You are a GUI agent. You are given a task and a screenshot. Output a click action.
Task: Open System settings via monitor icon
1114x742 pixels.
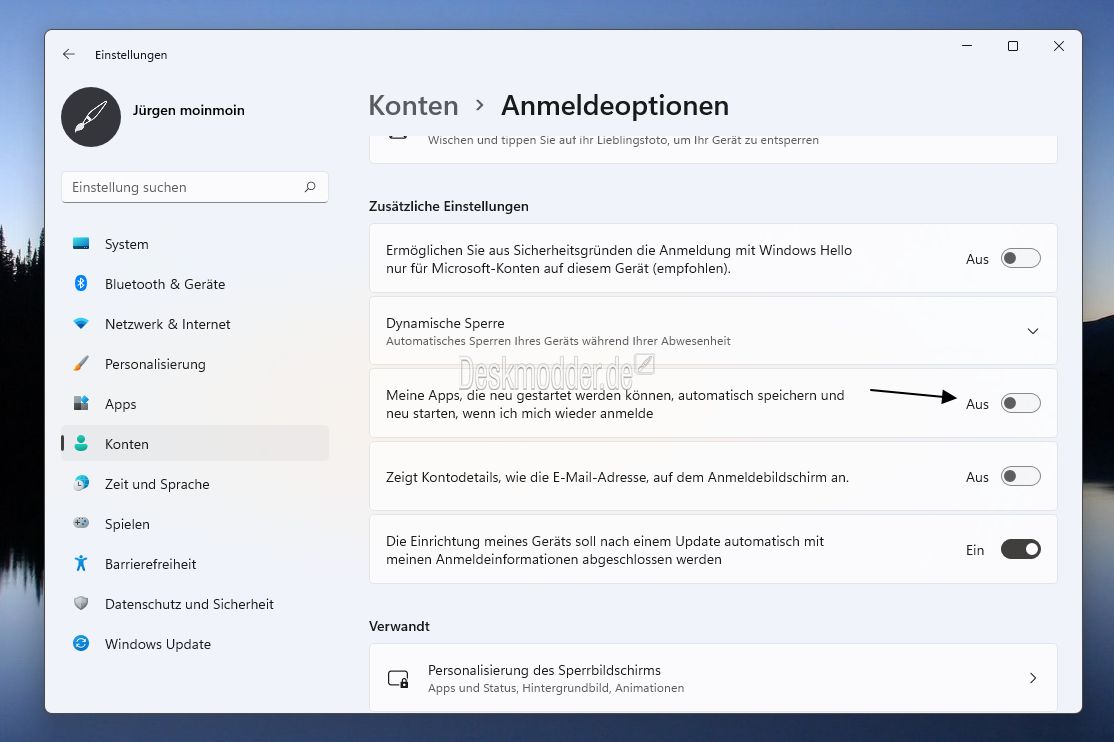(x=81, y=244)
